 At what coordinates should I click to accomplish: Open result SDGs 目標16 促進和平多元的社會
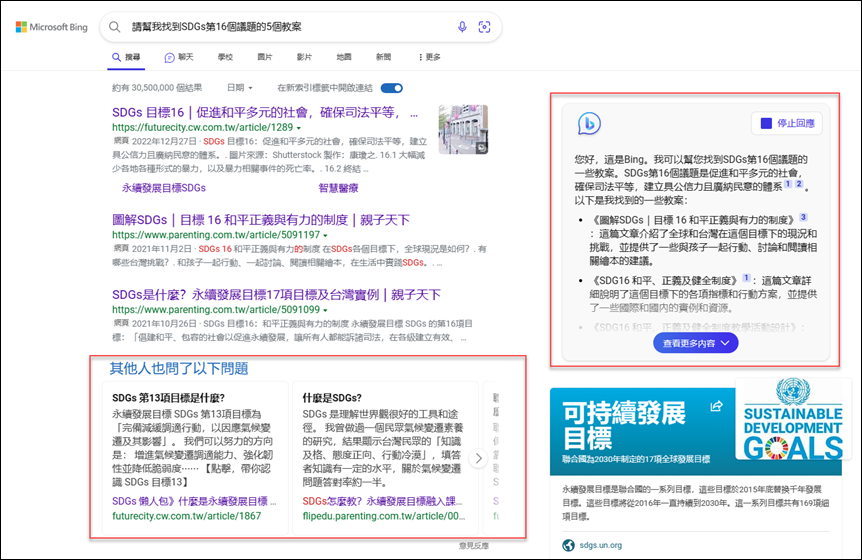point(265,113)
